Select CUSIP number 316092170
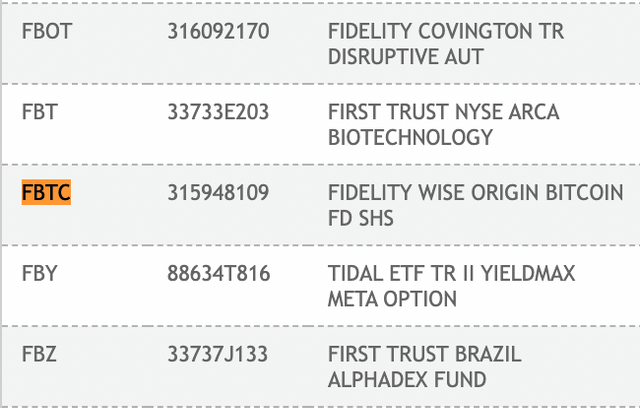640x408 pixels. tap(218, 31)
